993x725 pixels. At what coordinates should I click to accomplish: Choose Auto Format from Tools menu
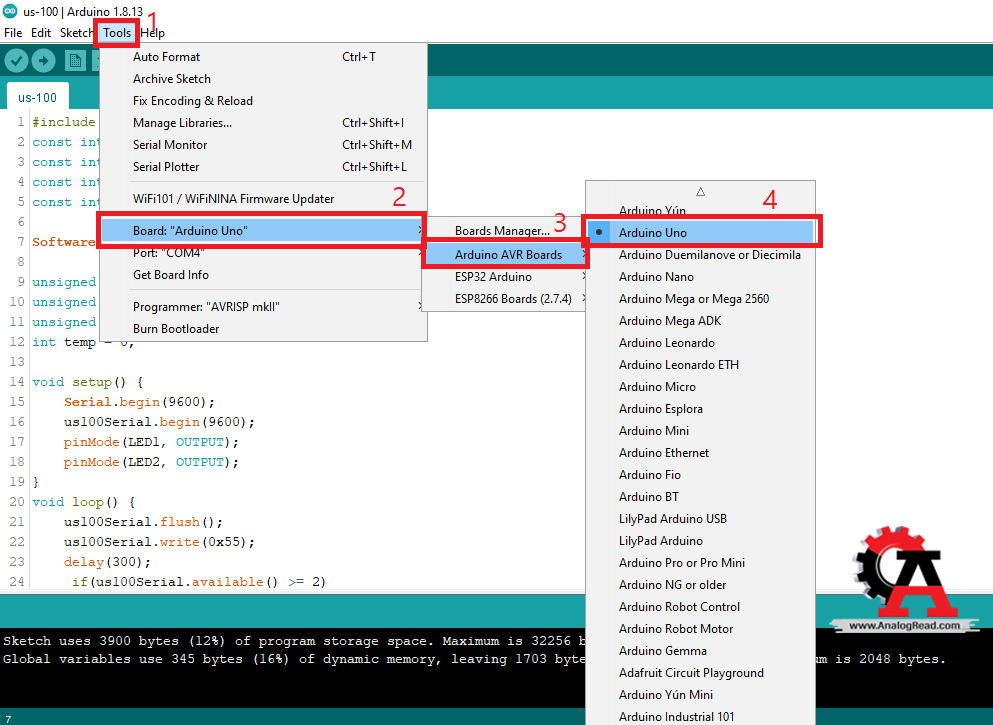pos(263,57)
